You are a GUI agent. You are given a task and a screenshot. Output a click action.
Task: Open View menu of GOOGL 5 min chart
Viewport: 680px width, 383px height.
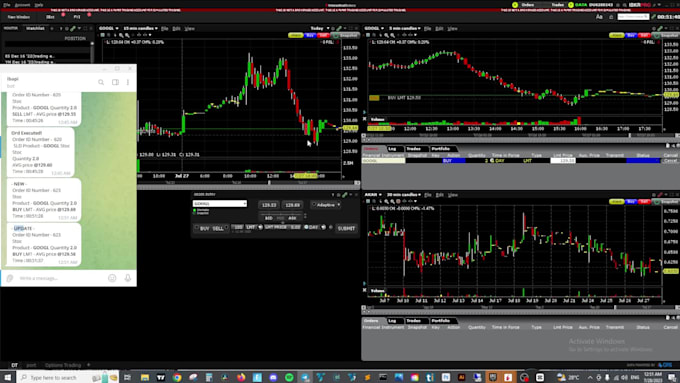[452, 29]
